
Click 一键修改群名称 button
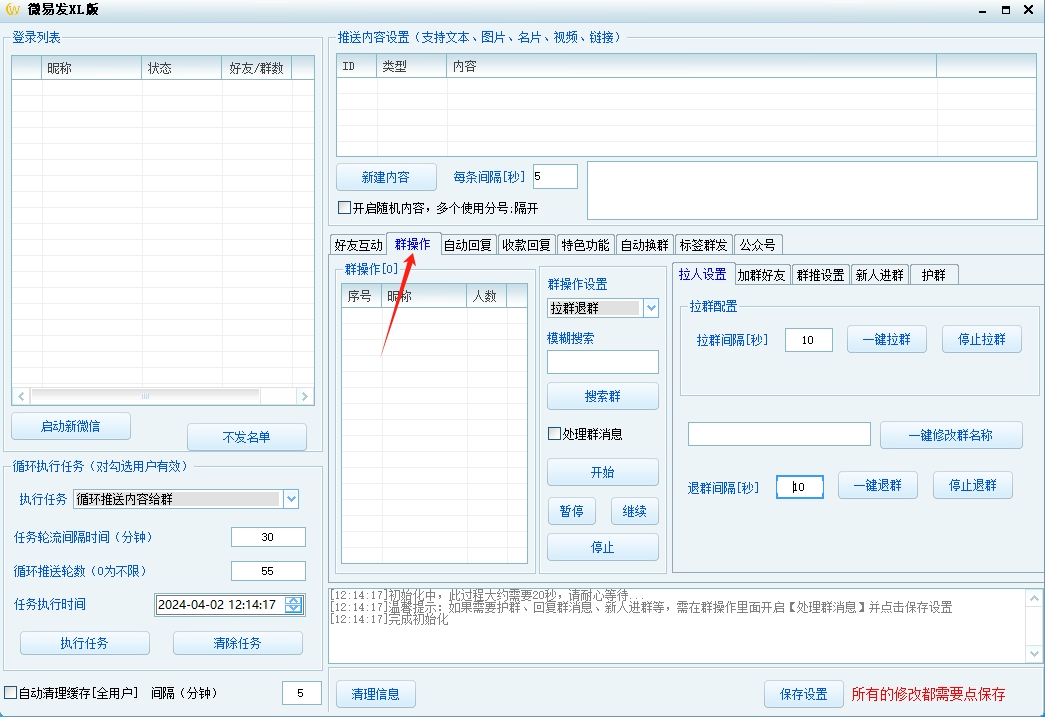(951, 435)
